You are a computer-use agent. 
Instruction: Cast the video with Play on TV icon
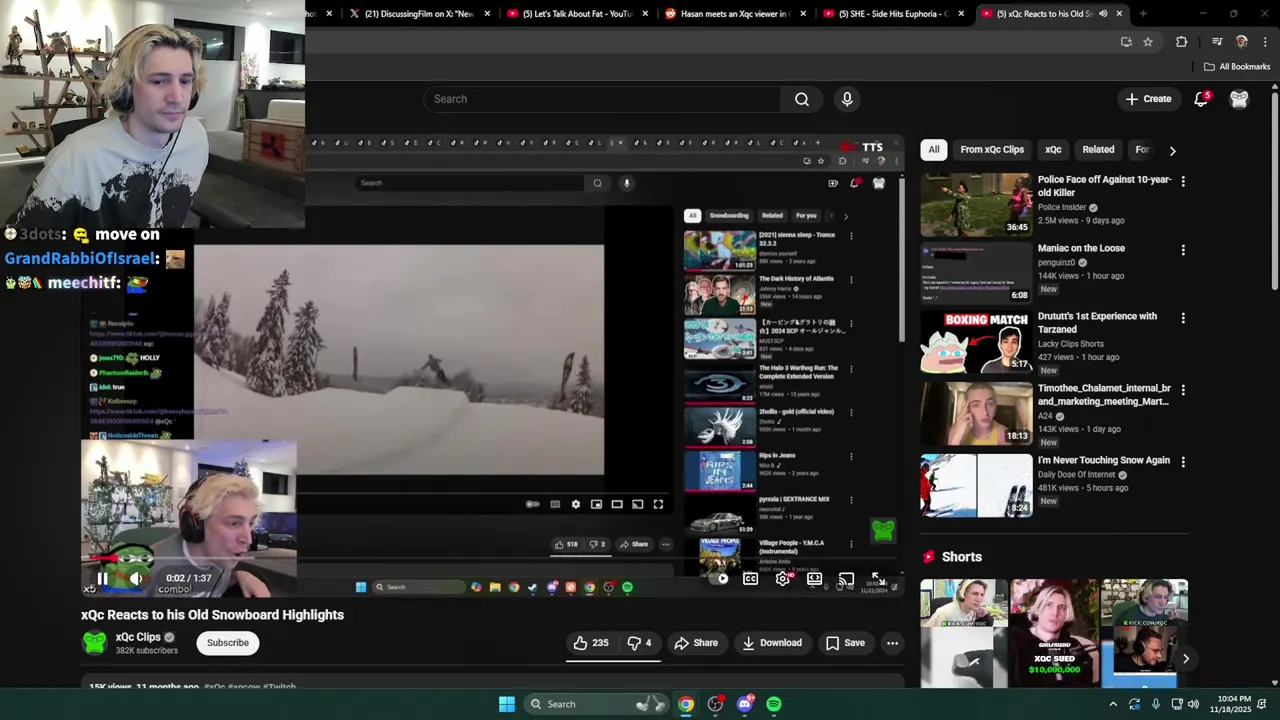(846, 578)
